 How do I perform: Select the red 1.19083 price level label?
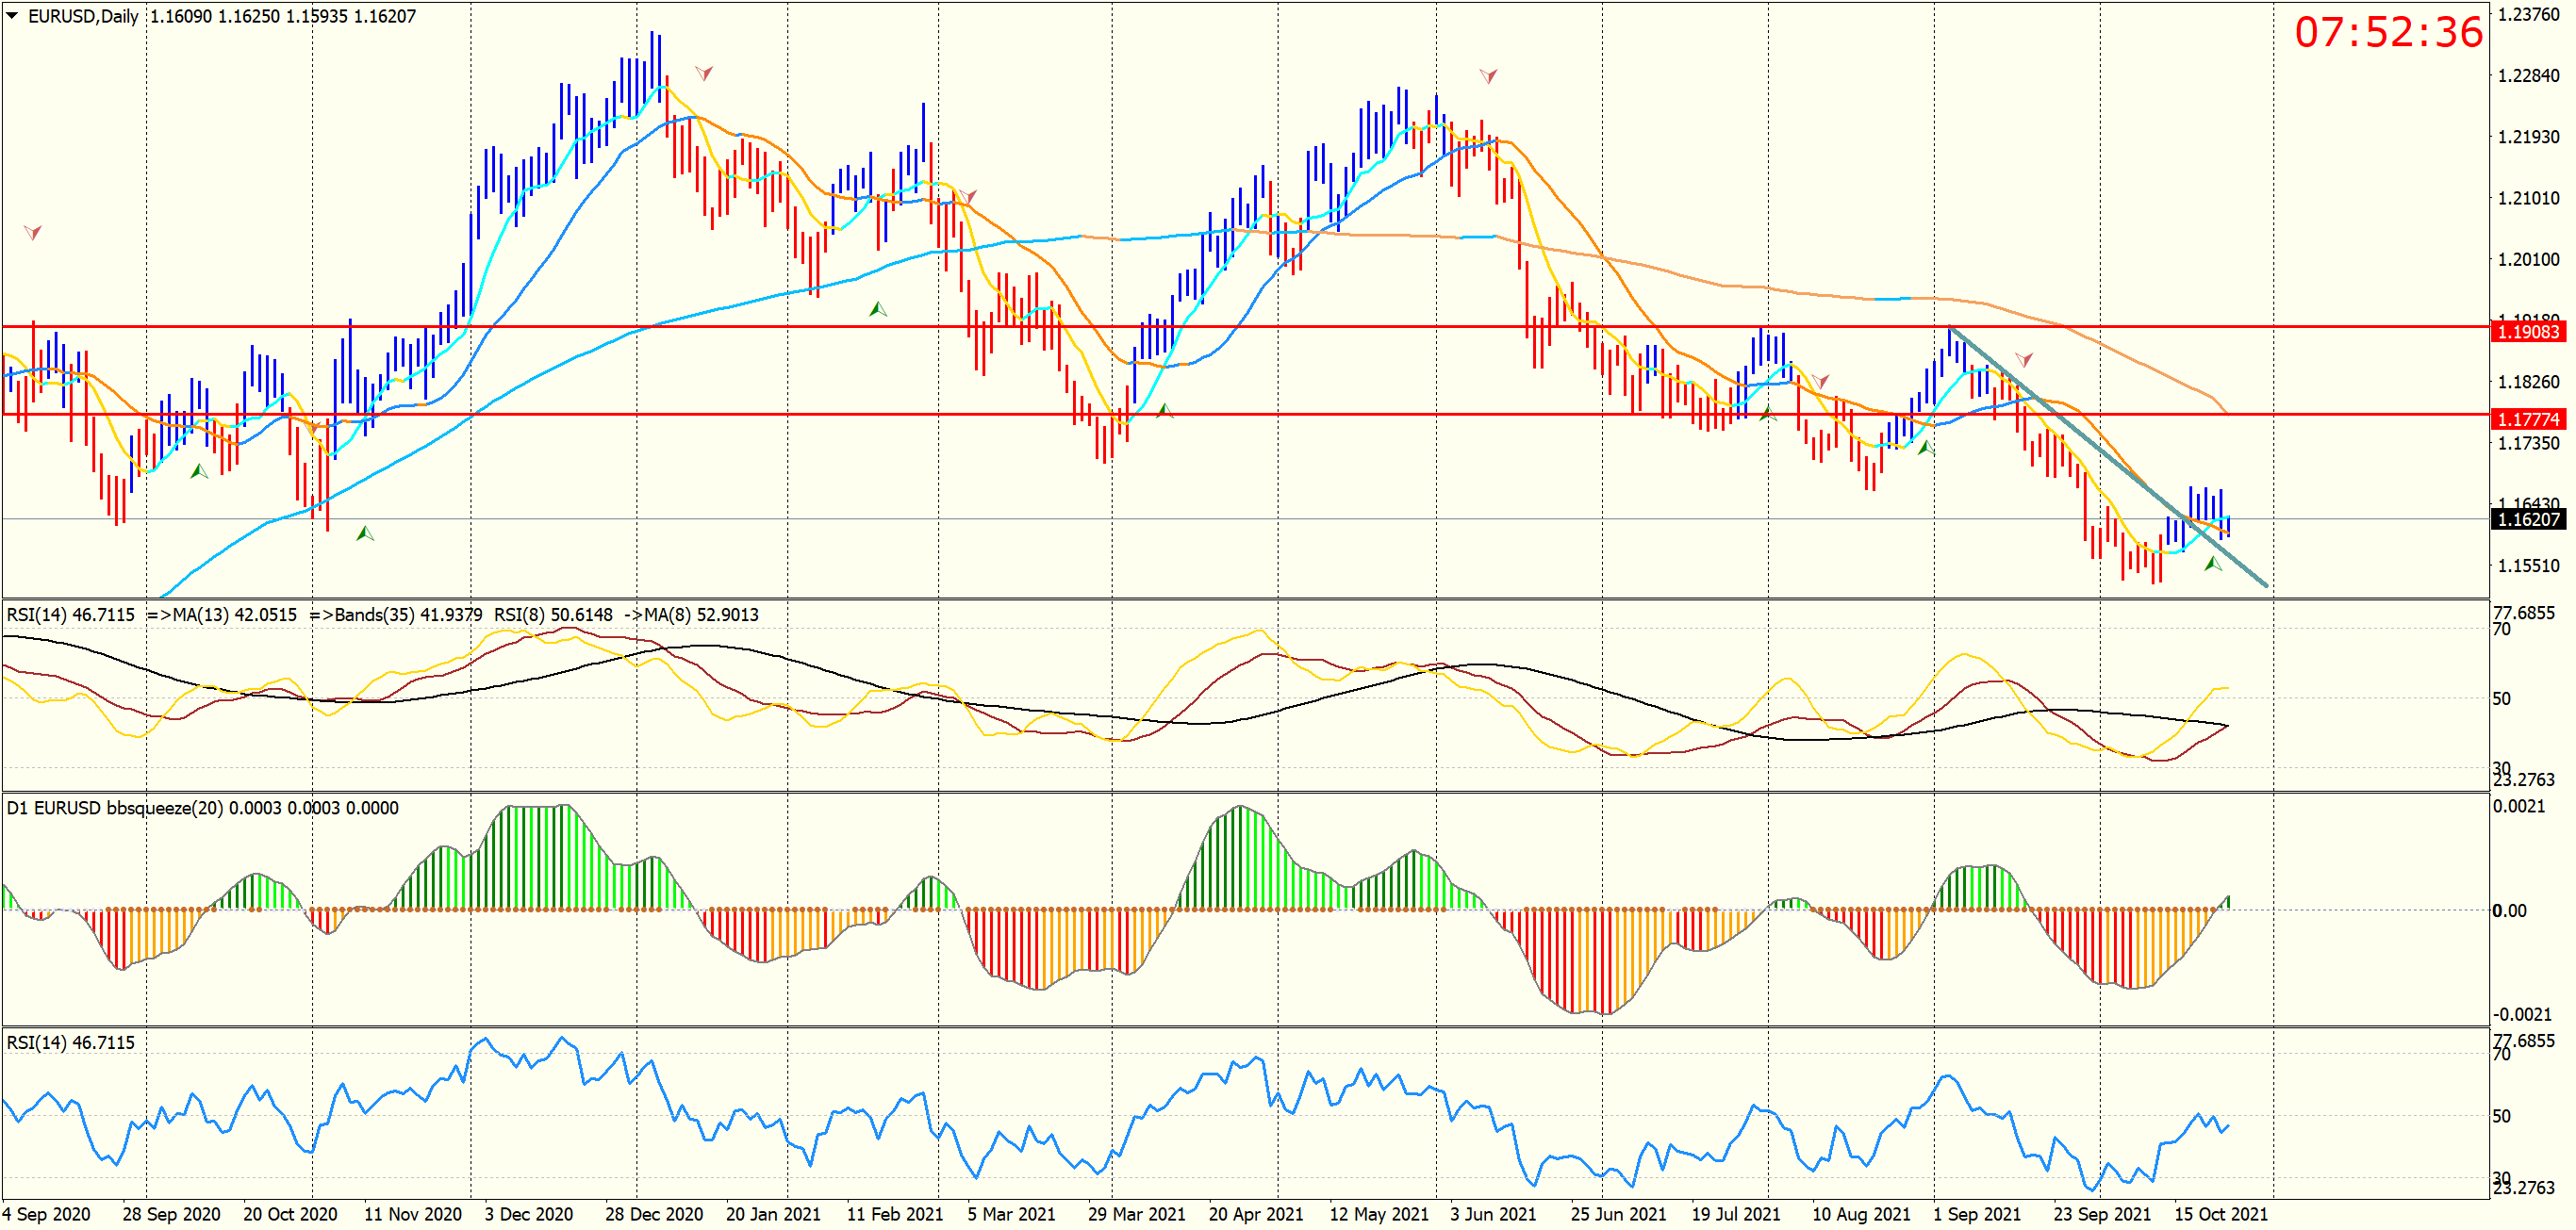tap(2528, 332)
